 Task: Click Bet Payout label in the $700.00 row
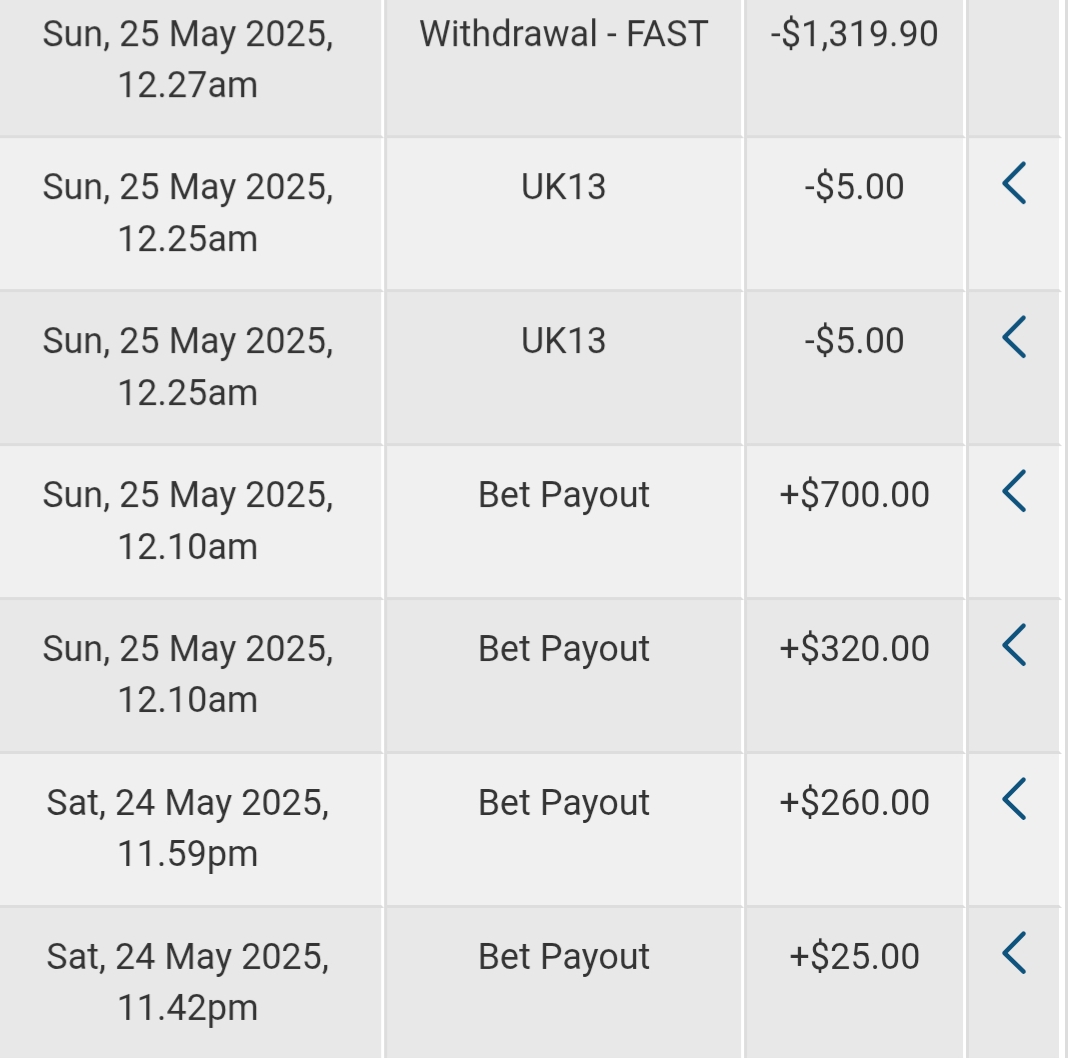point(563,495)
